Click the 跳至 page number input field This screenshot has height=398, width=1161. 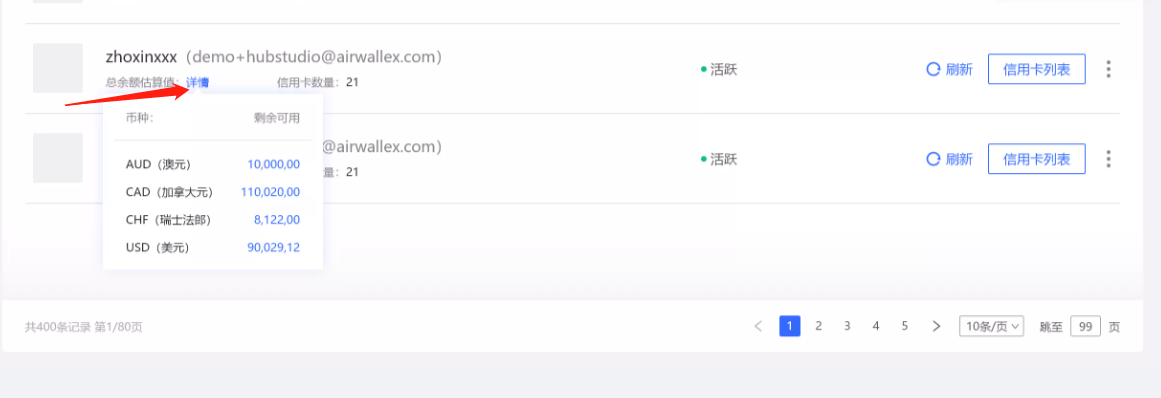point(1085,326)
